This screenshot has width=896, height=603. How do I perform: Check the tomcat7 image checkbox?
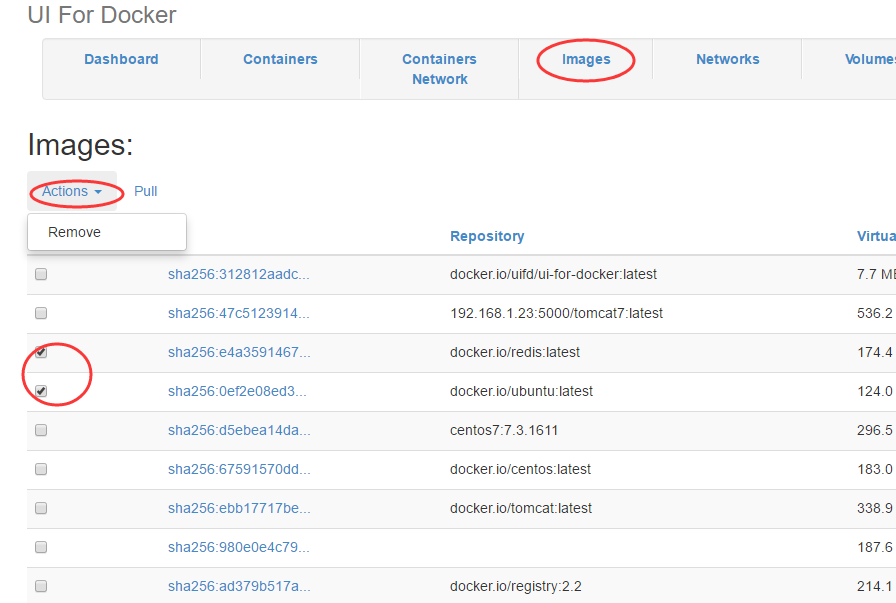pyautogui.click(x=41, y=313)
